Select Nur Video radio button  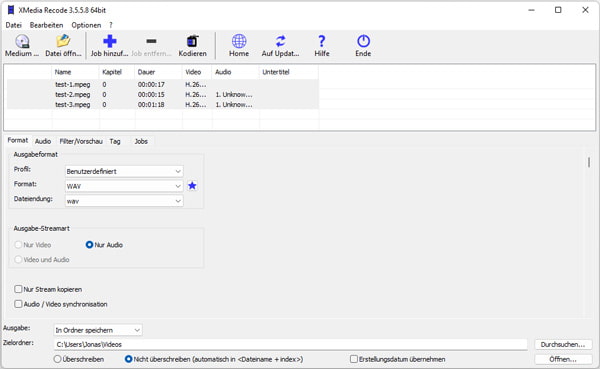18,245
